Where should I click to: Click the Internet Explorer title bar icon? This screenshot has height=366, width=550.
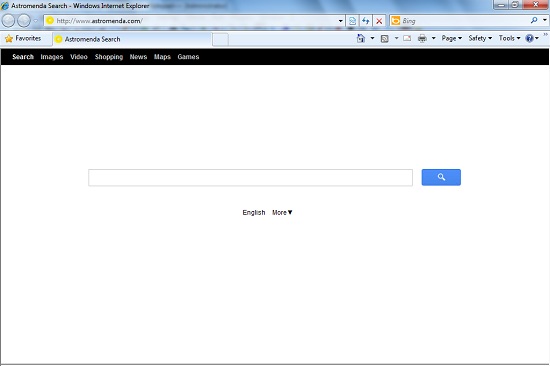point(5,6)
